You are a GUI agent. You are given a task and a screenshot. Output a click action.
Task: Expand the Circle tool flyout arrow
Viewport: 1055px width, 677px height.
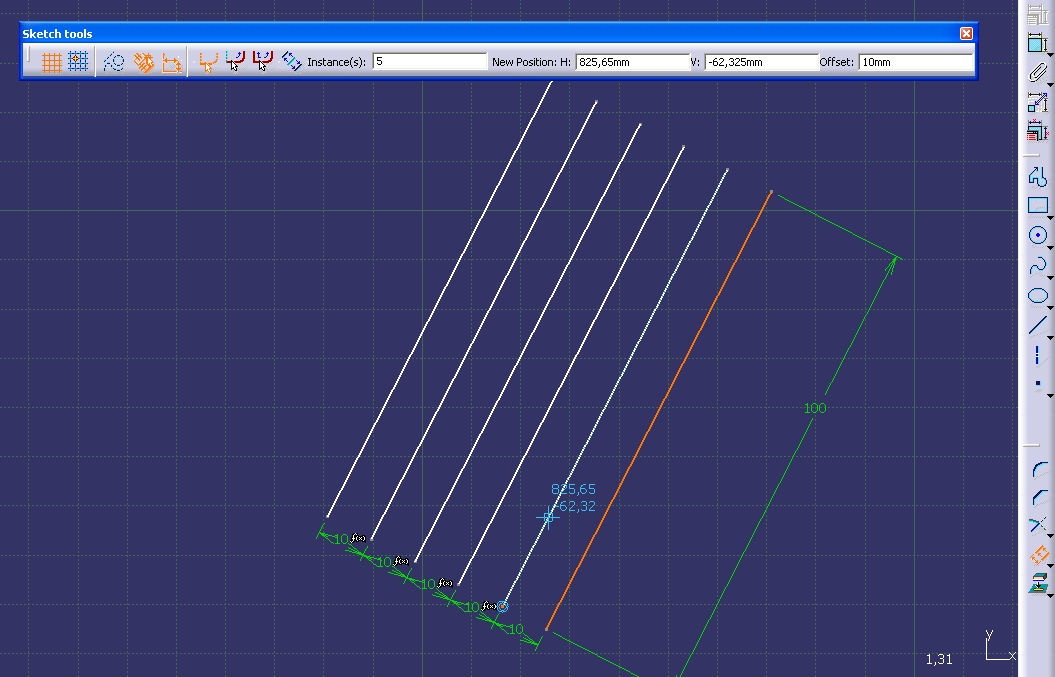(x=1050, y=248)
